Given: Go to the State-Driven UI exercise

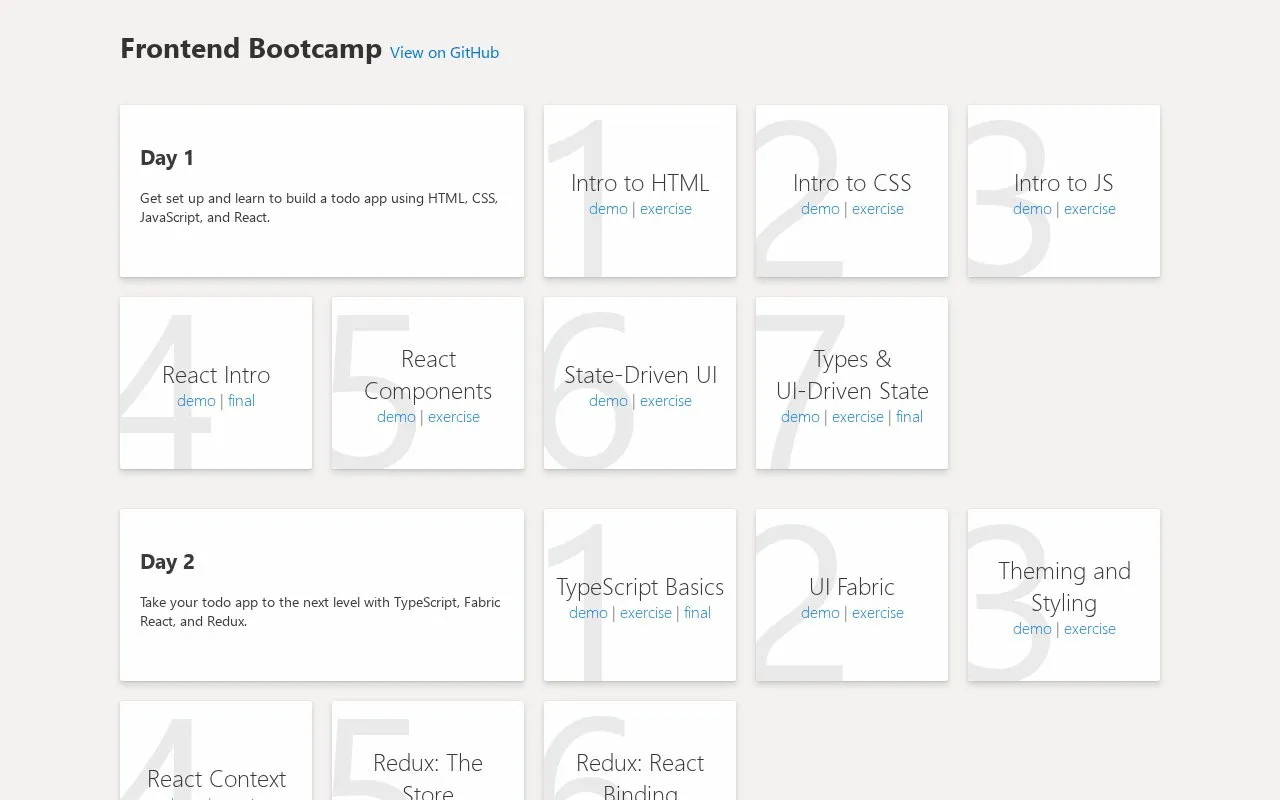Looking at the screenshot, I should coord(666,401).
